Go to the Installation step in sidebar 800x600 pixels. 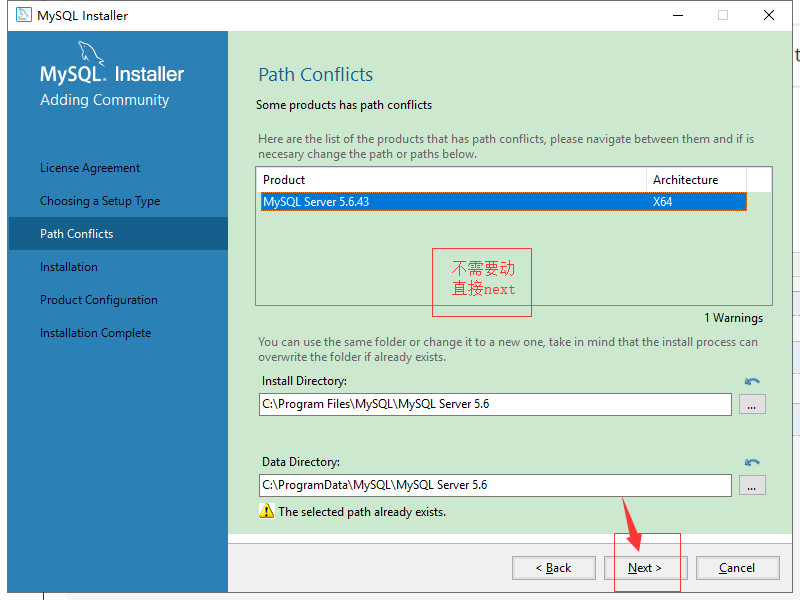(69, 267)
